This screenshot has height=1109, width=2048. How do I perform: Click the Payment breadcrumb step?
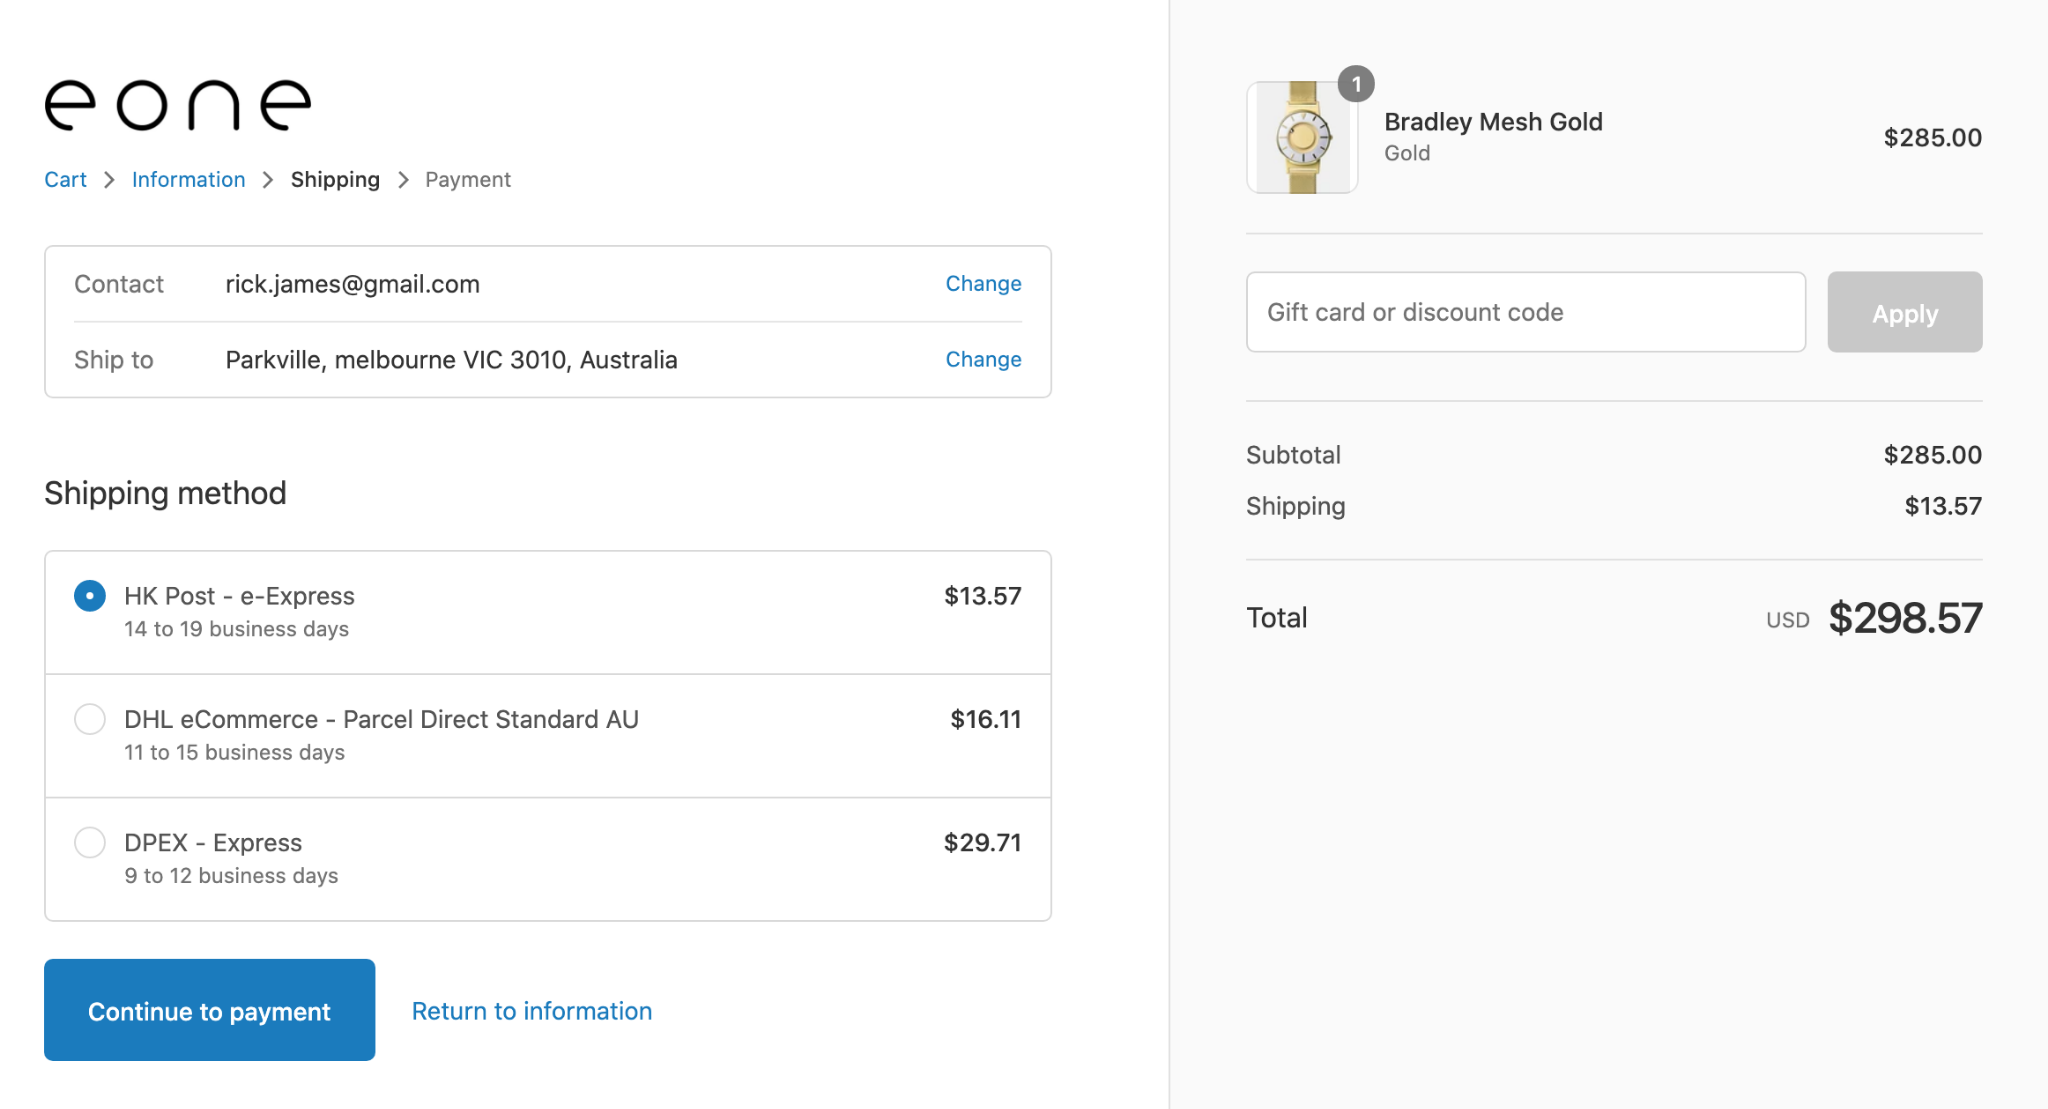(x=467, y=180)
